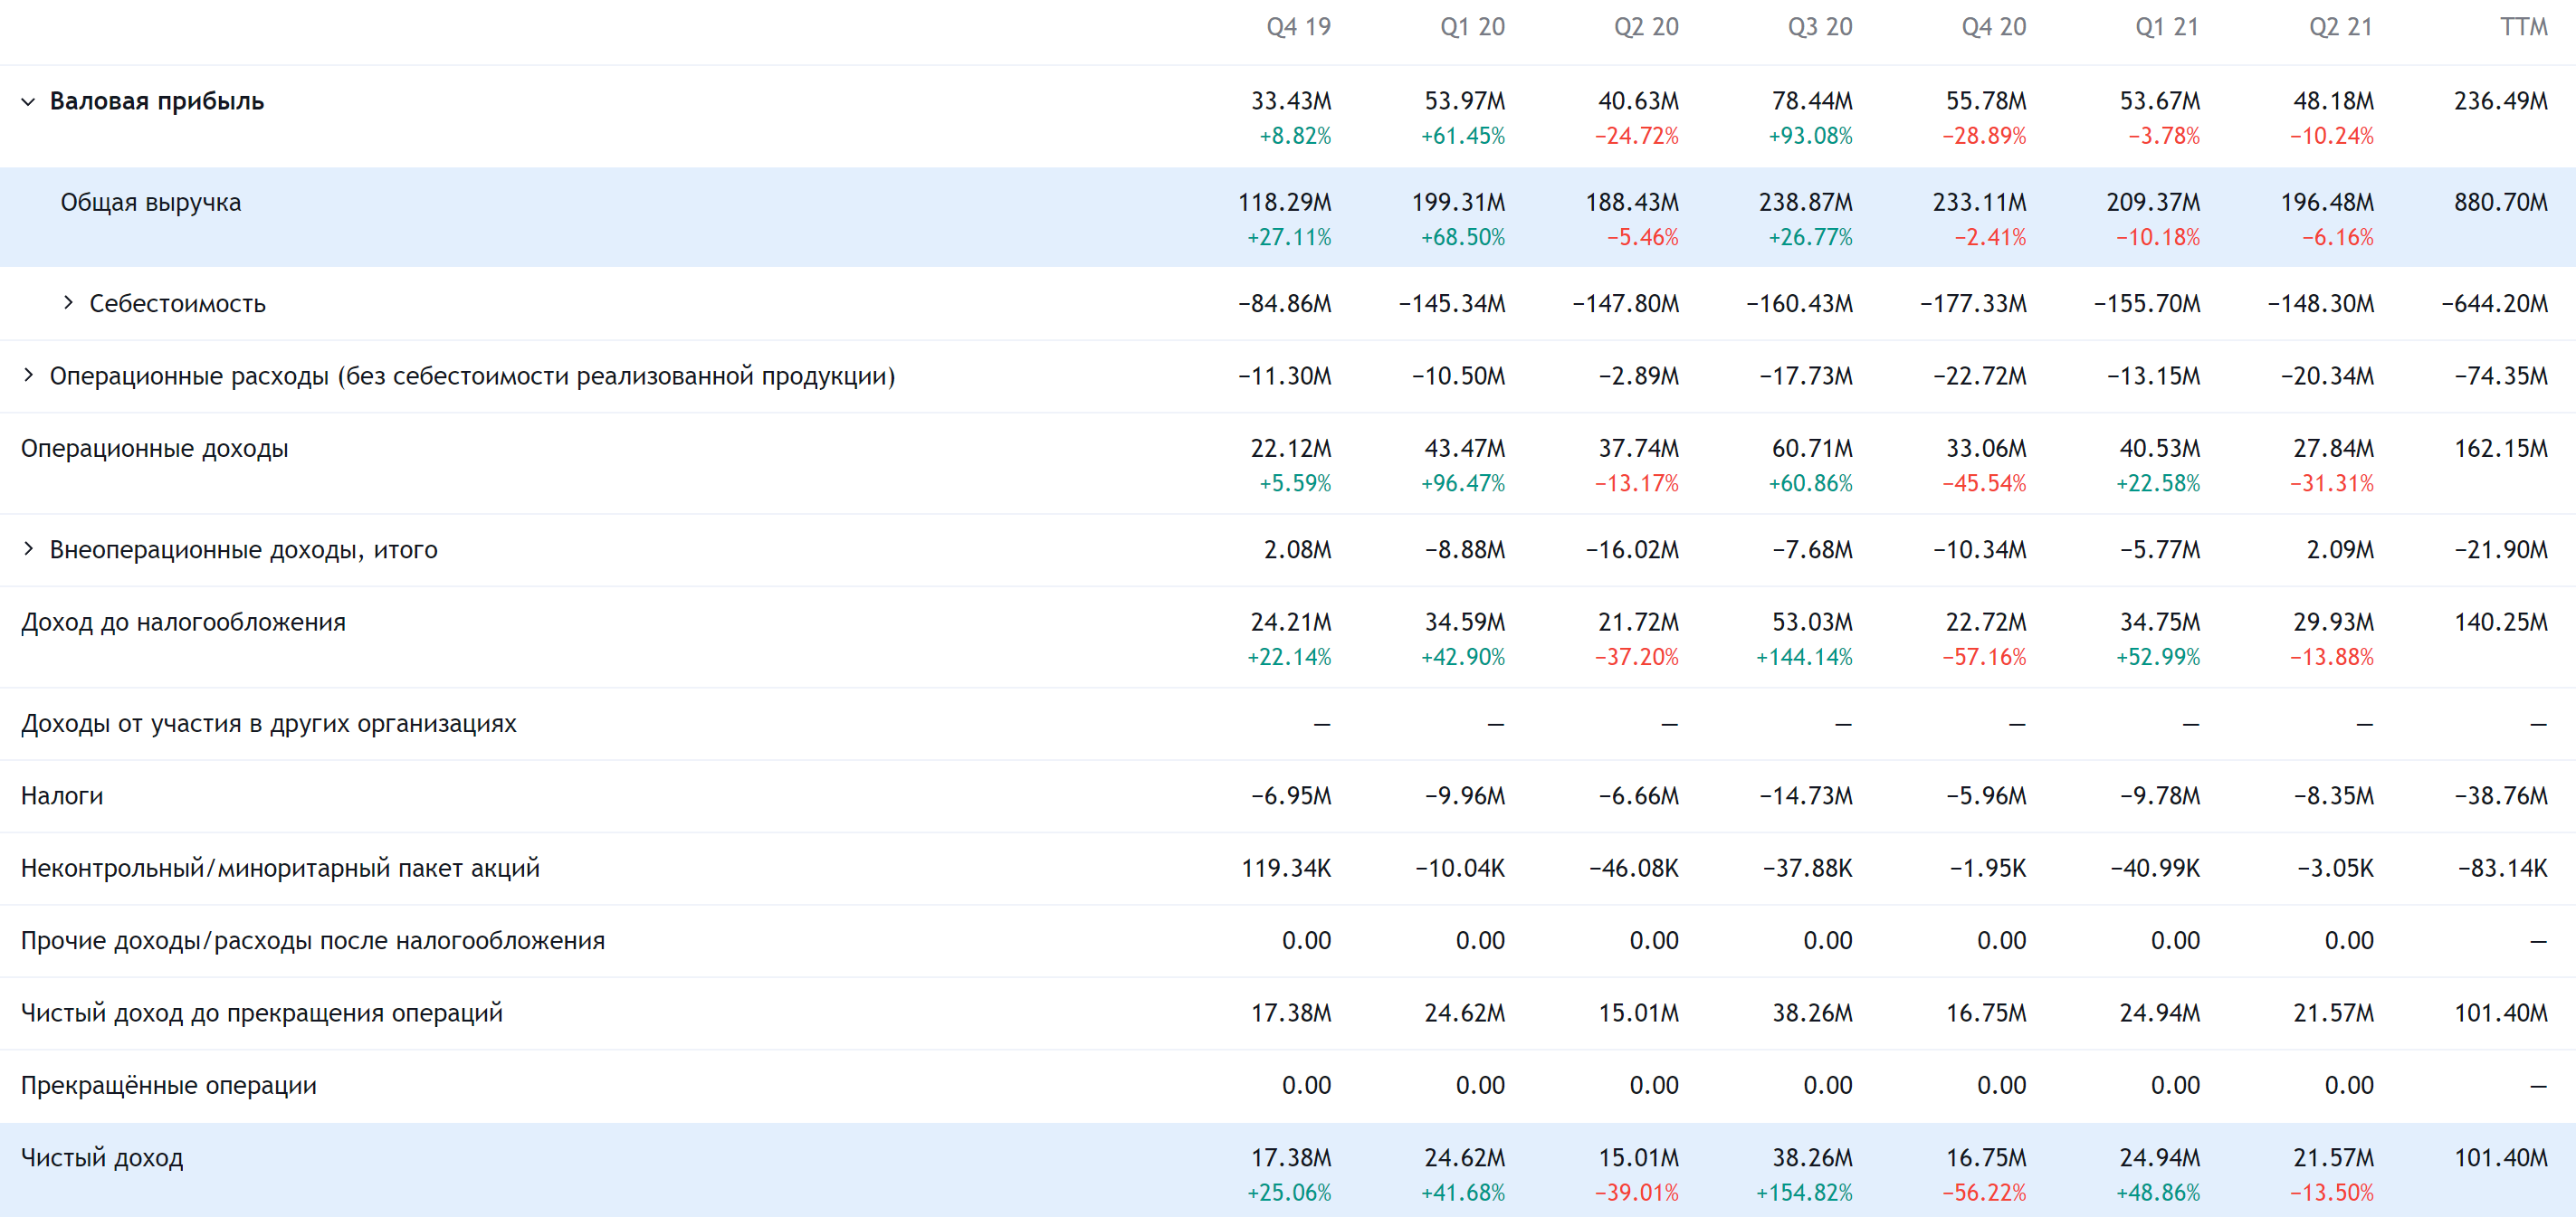Click minority interest value −83.14K

pos(2502,869)
